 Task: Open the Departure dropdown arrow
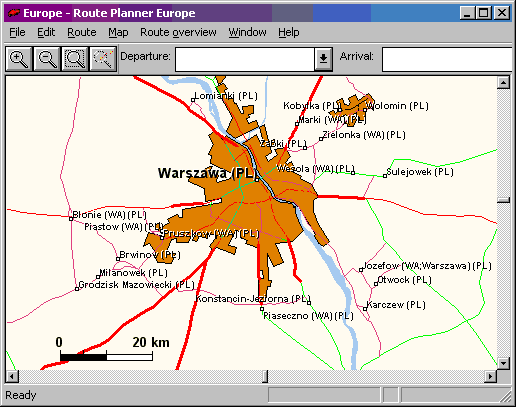(x=323, y=59)
